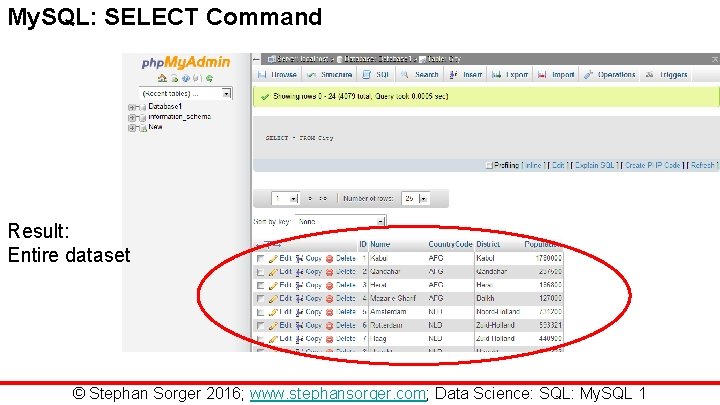
Task: Check the checkbox for the Amsterdam row
Action: pos(260,312)
